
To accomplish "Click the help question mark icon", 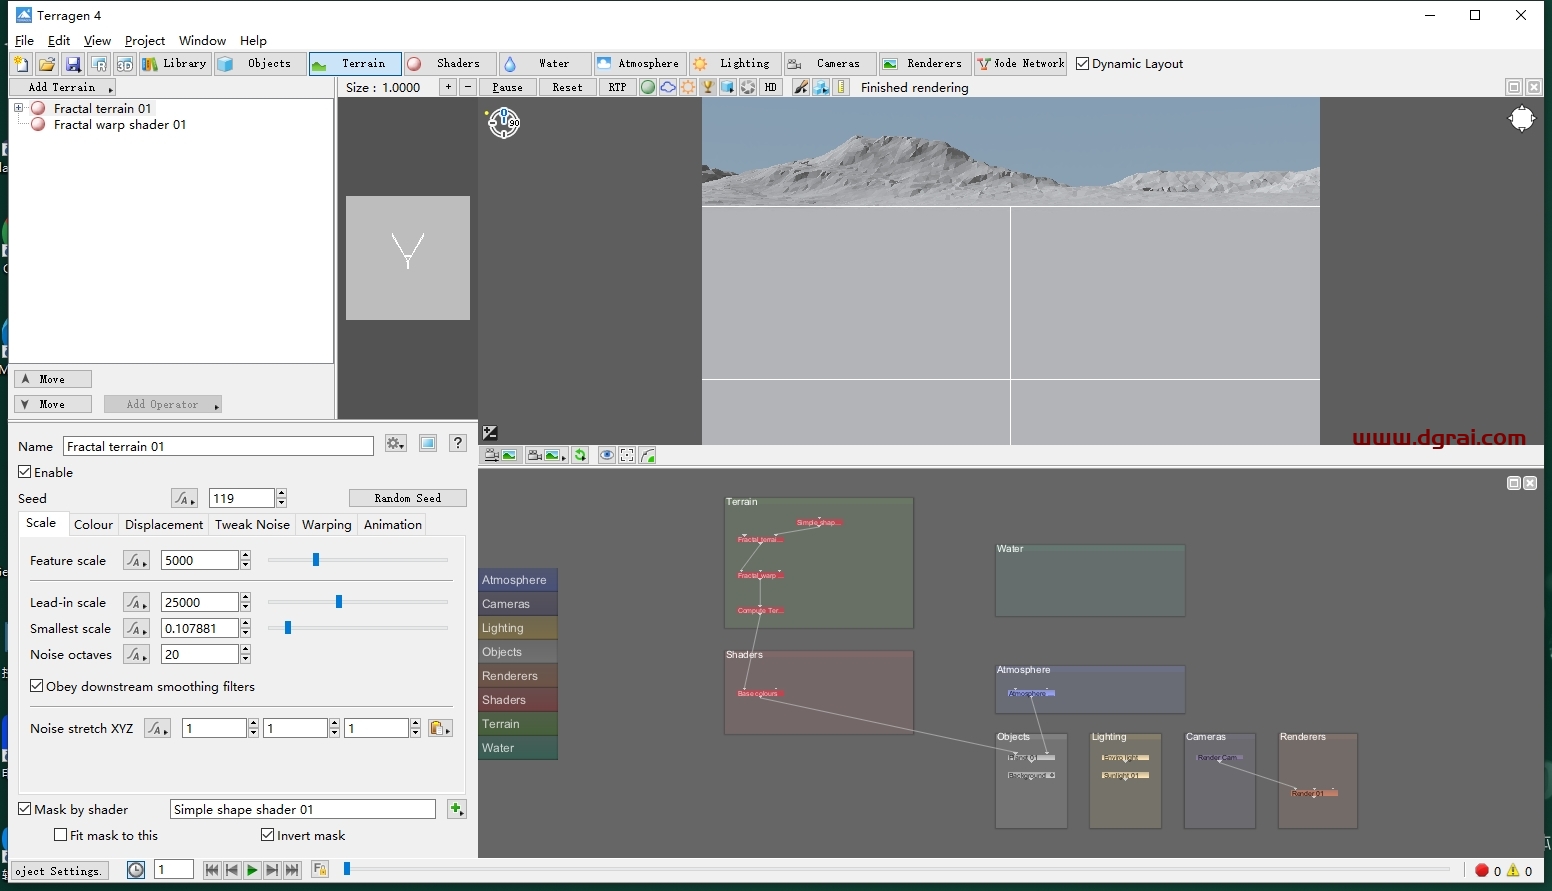I will (x=458, y=444).
